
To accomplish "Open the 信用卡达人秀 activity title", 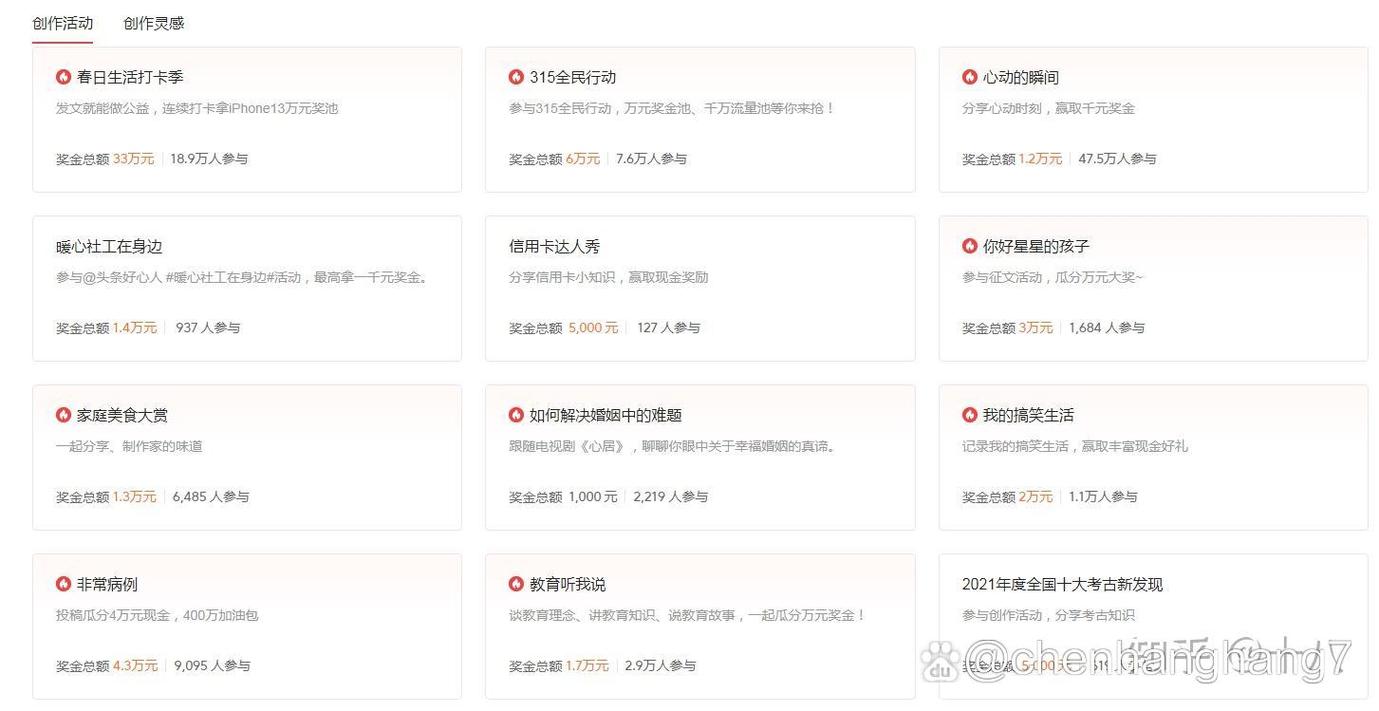I will [555, 246].
